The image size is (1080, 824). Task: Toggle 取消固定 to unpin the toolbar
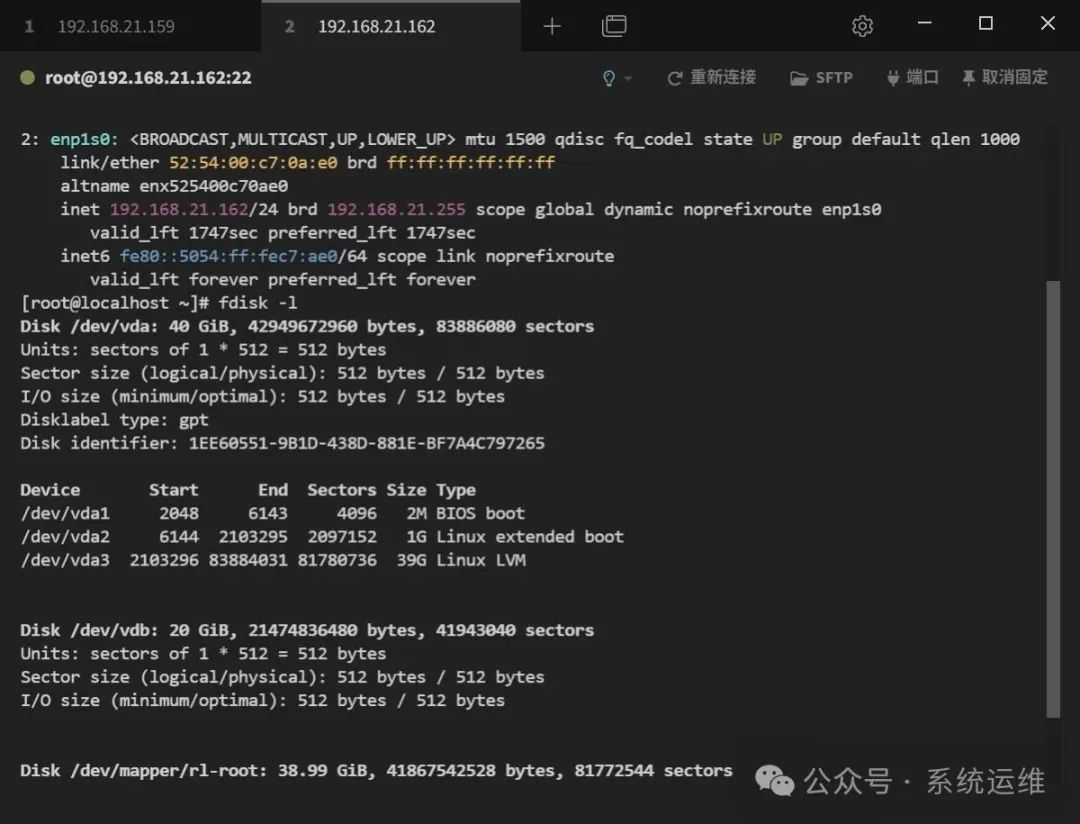tap(1004, 78)
